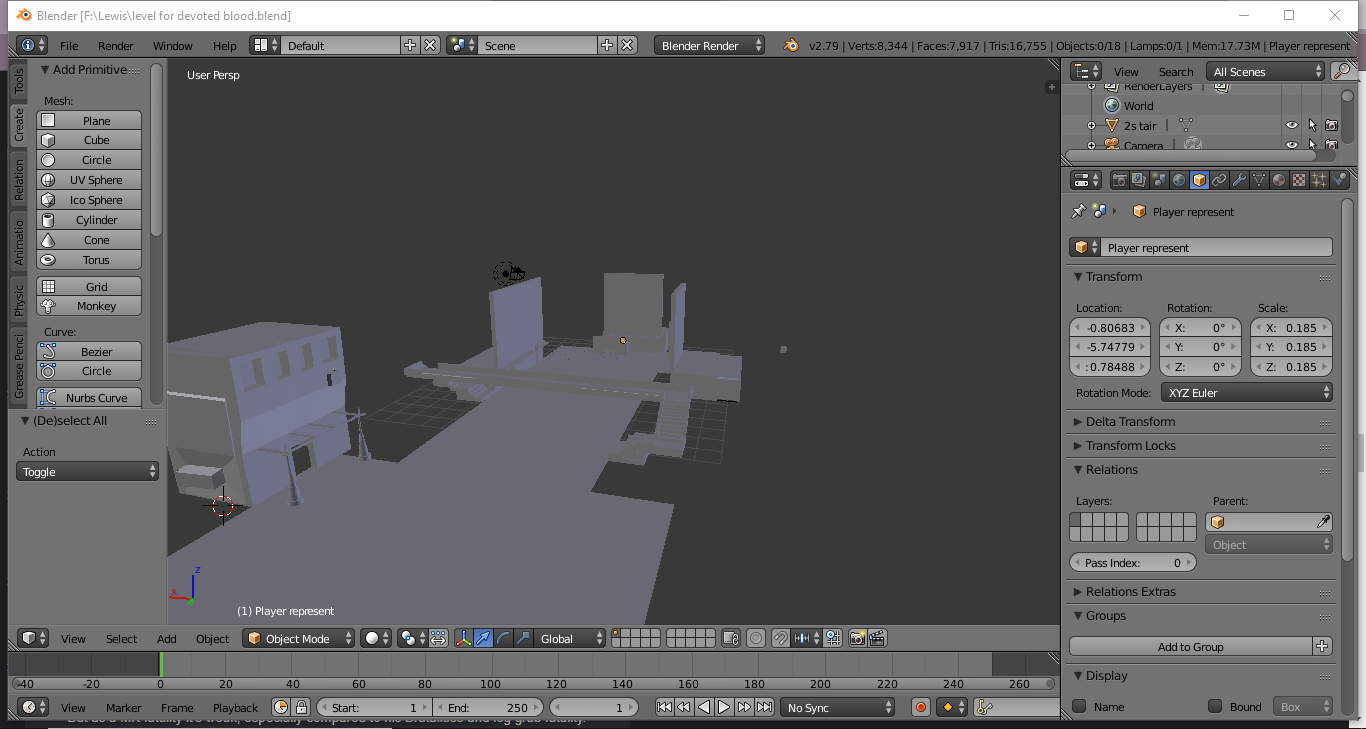This screenshot has height=729, width=1366.
Task: Enable the Name display checkbox
Action: 1079,706
